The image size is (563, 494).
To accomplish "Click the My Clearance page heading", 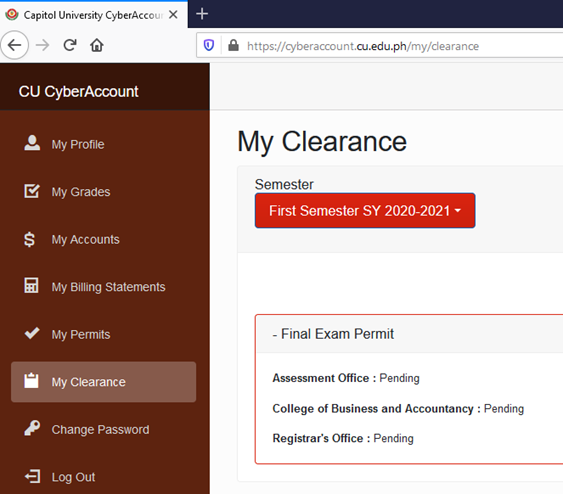I will (322, 142).
